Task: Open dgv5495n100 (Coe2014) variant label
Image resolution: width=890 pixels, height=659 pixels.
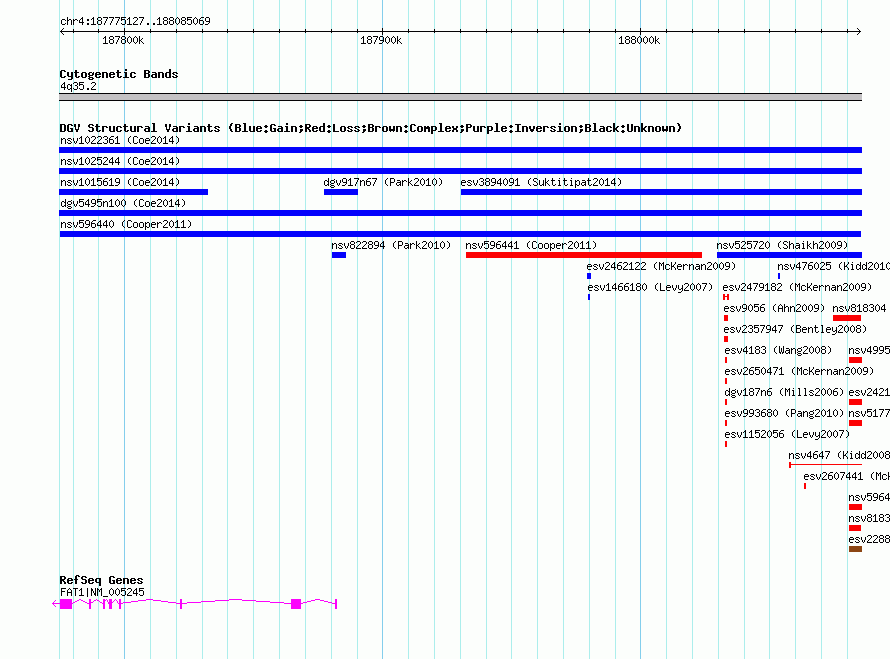Action: pyautogui.click(x=123, y=203)
